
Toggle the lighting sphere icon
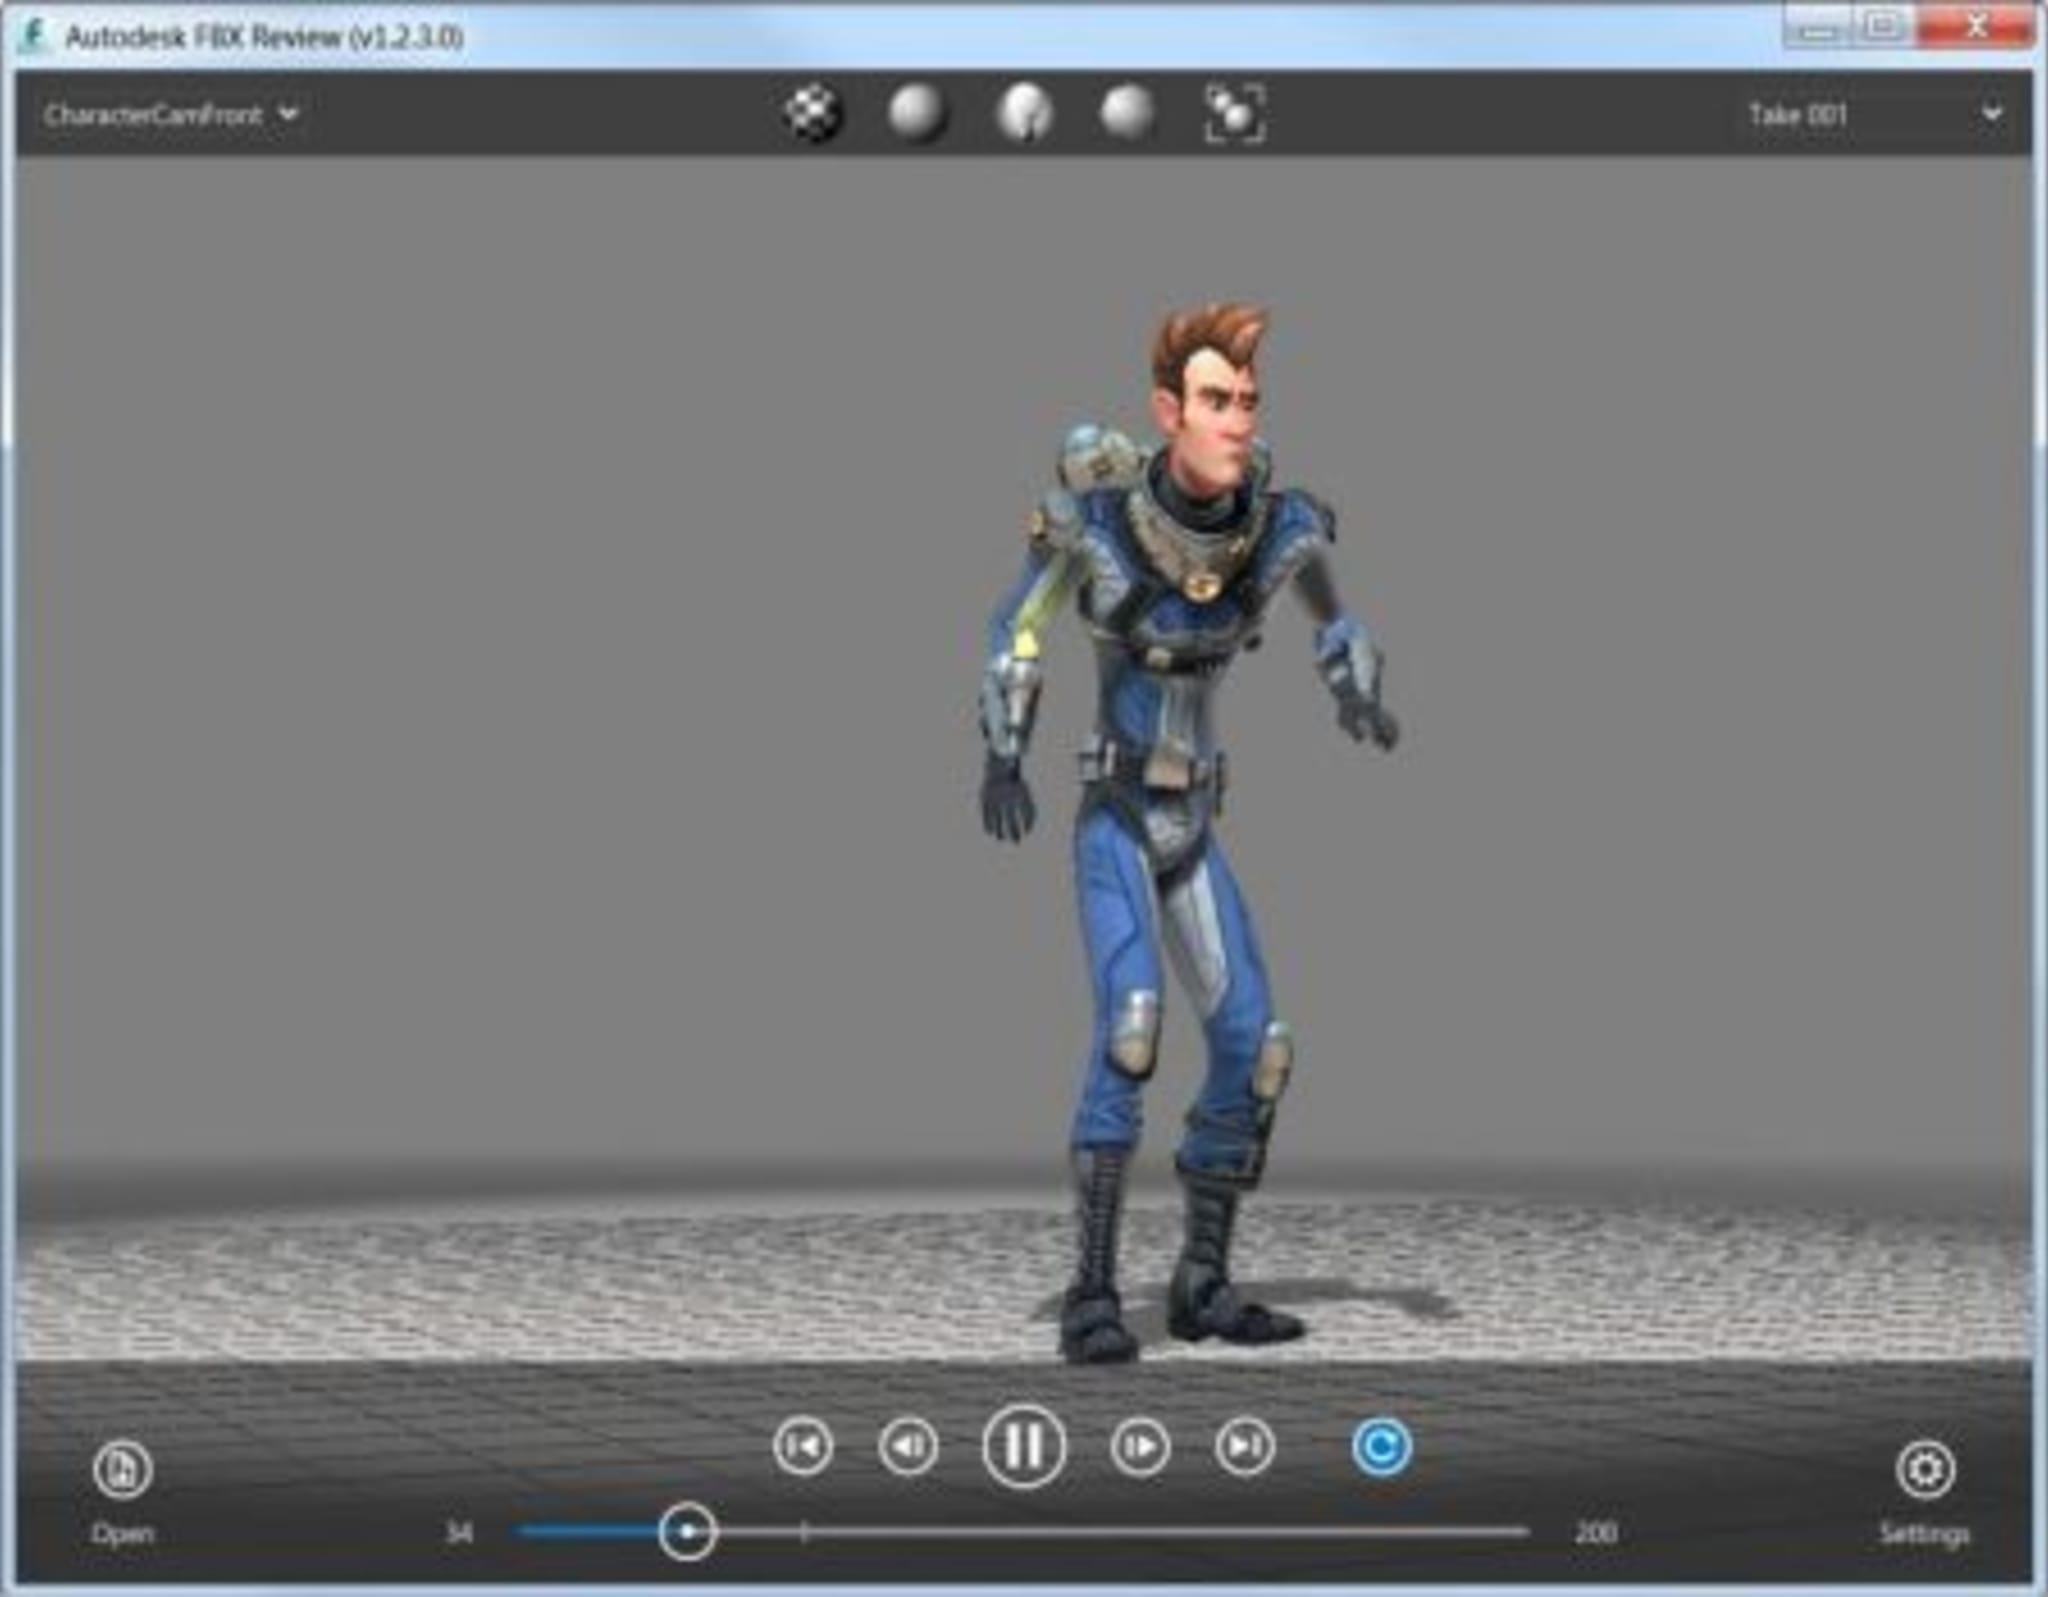click(x=1024, y=112)
